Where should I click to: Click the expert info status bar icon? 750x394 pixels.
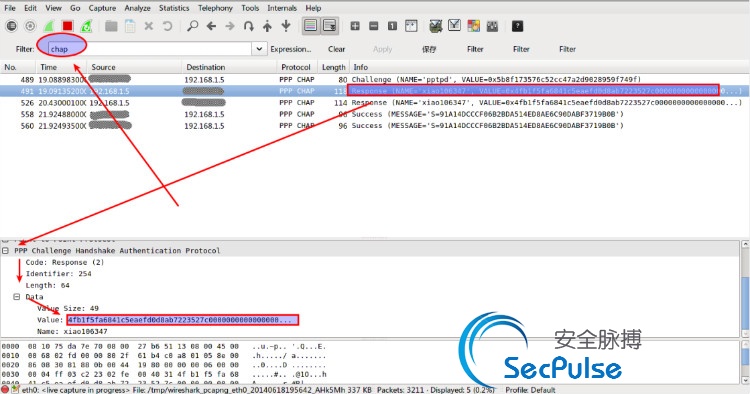5,390
